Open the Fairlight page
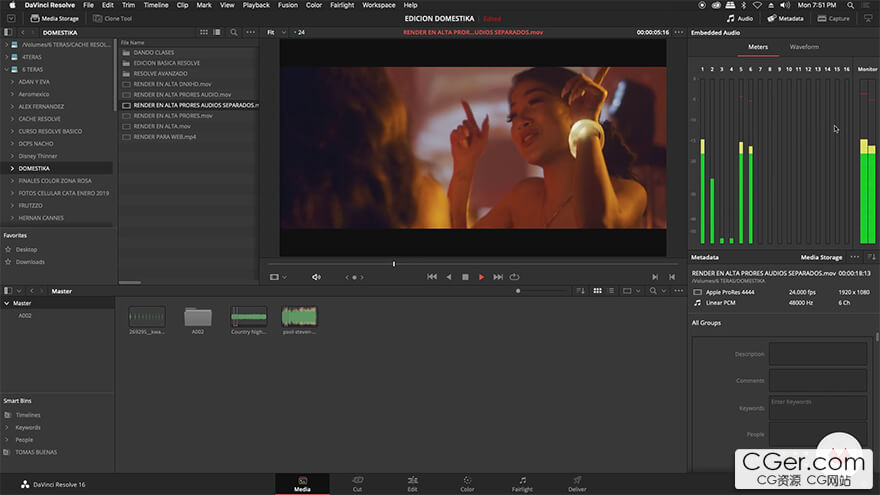880x495 pixels. [x=522, y=484]
